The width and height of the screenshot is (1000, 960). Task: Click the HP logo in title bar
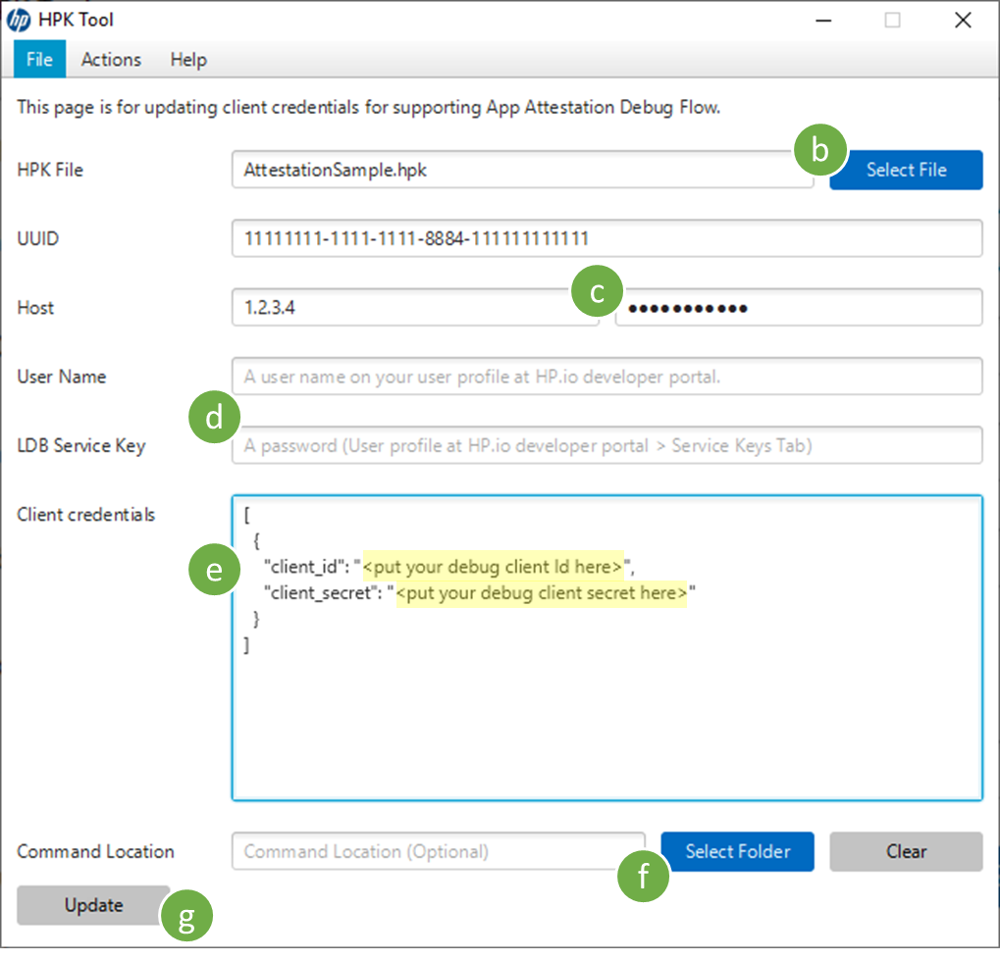pos(18,20)
